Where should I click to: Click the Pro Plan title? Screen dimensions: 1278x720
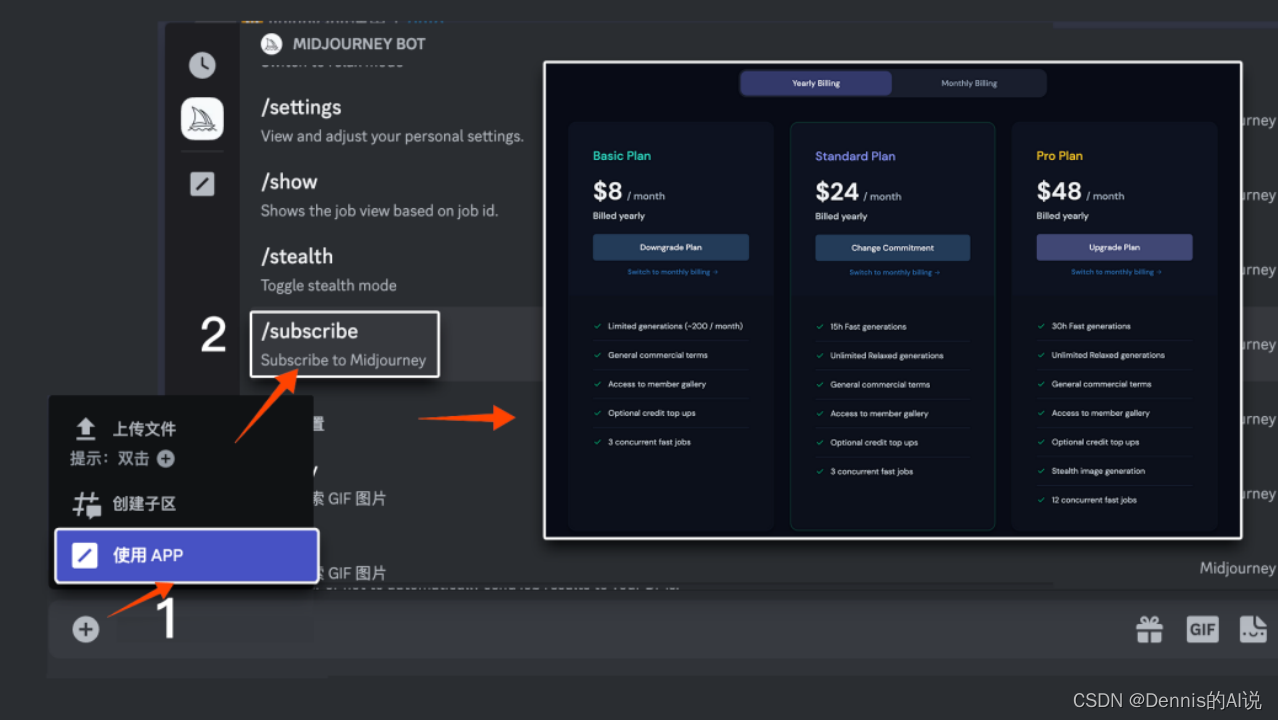(1060, 156)
